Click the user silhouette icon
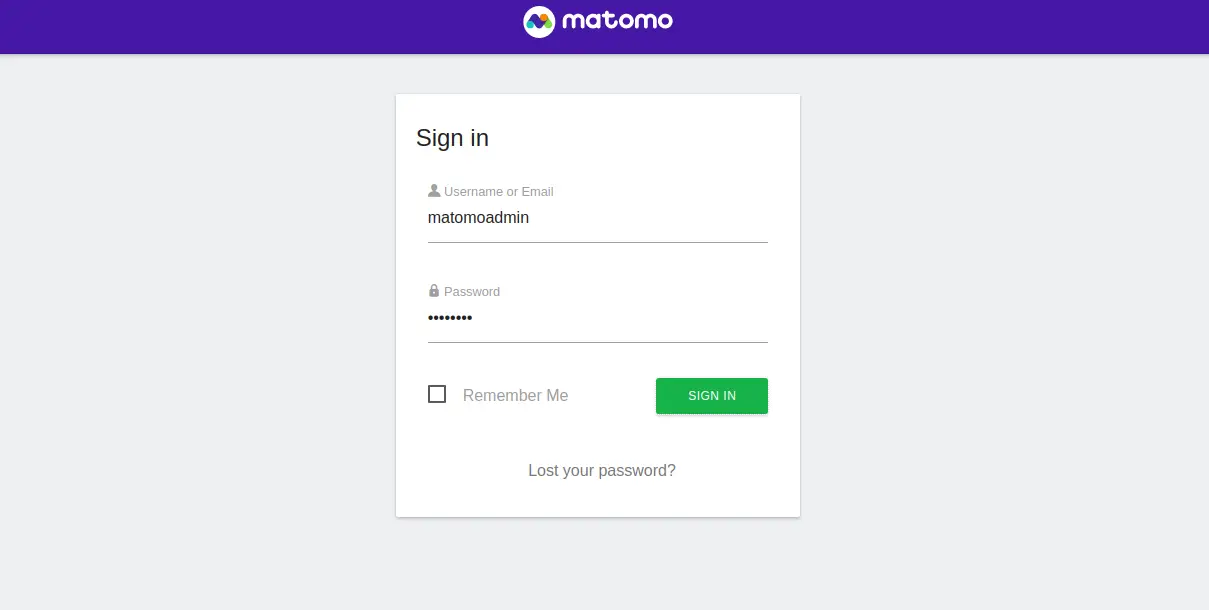This screenshot has height=610, width=1209. (434, 190)
